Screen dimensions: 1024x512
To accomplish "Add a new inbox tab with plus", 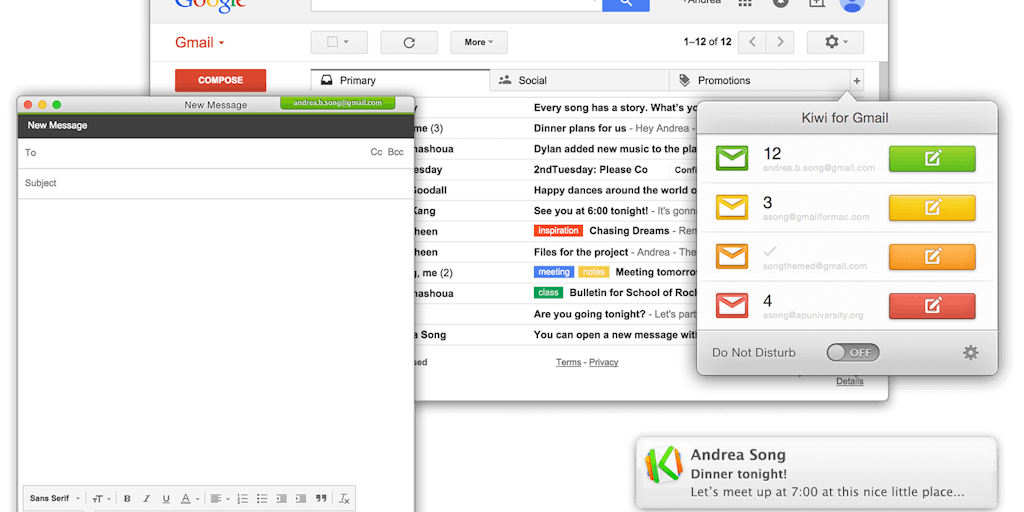I will click(857, 81).
